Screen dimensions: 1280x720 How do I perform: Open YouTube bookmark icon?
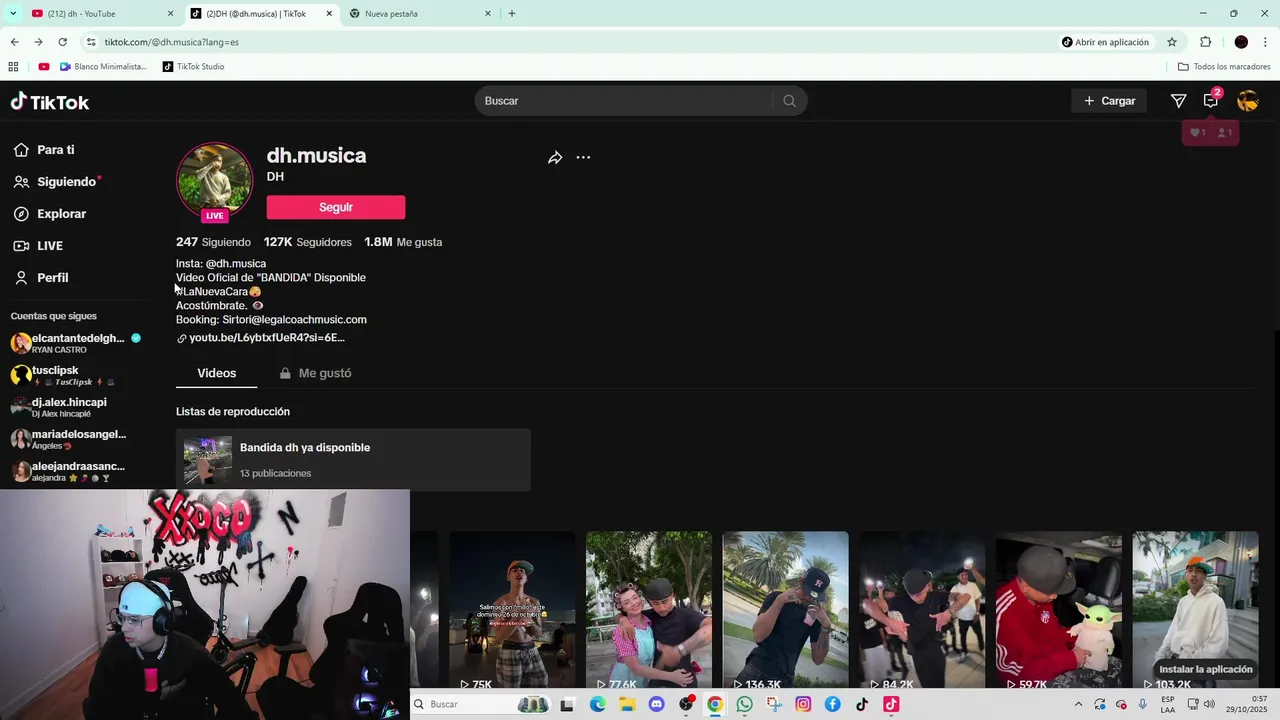tap(44, 67)
